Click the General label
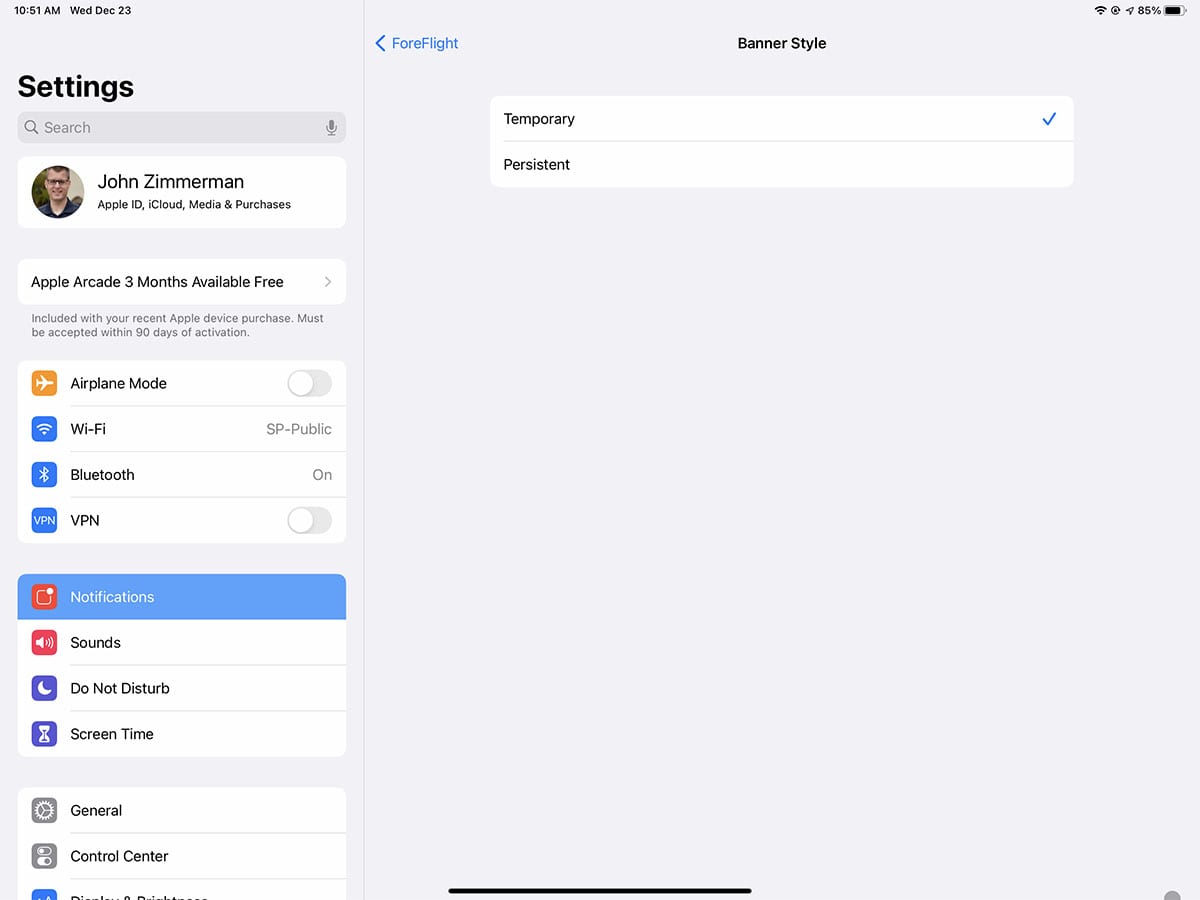 [x=96, y=810]
